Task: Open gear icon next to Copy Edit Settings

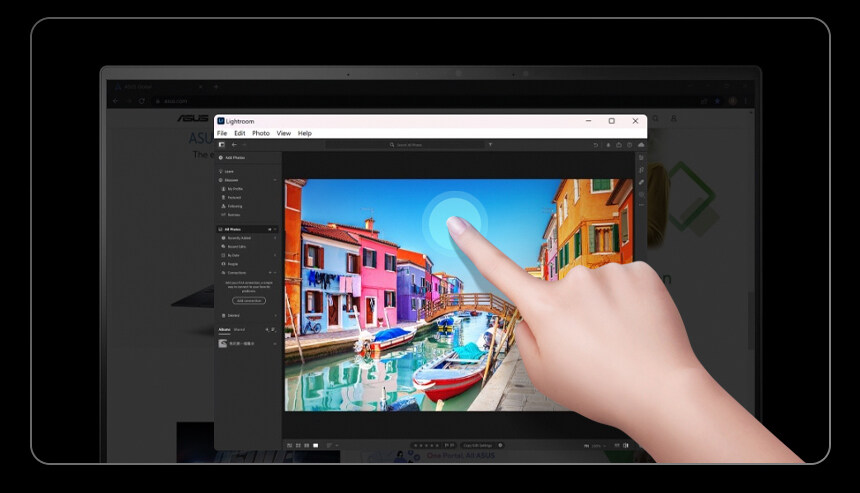Action: [x=500, y=445]
